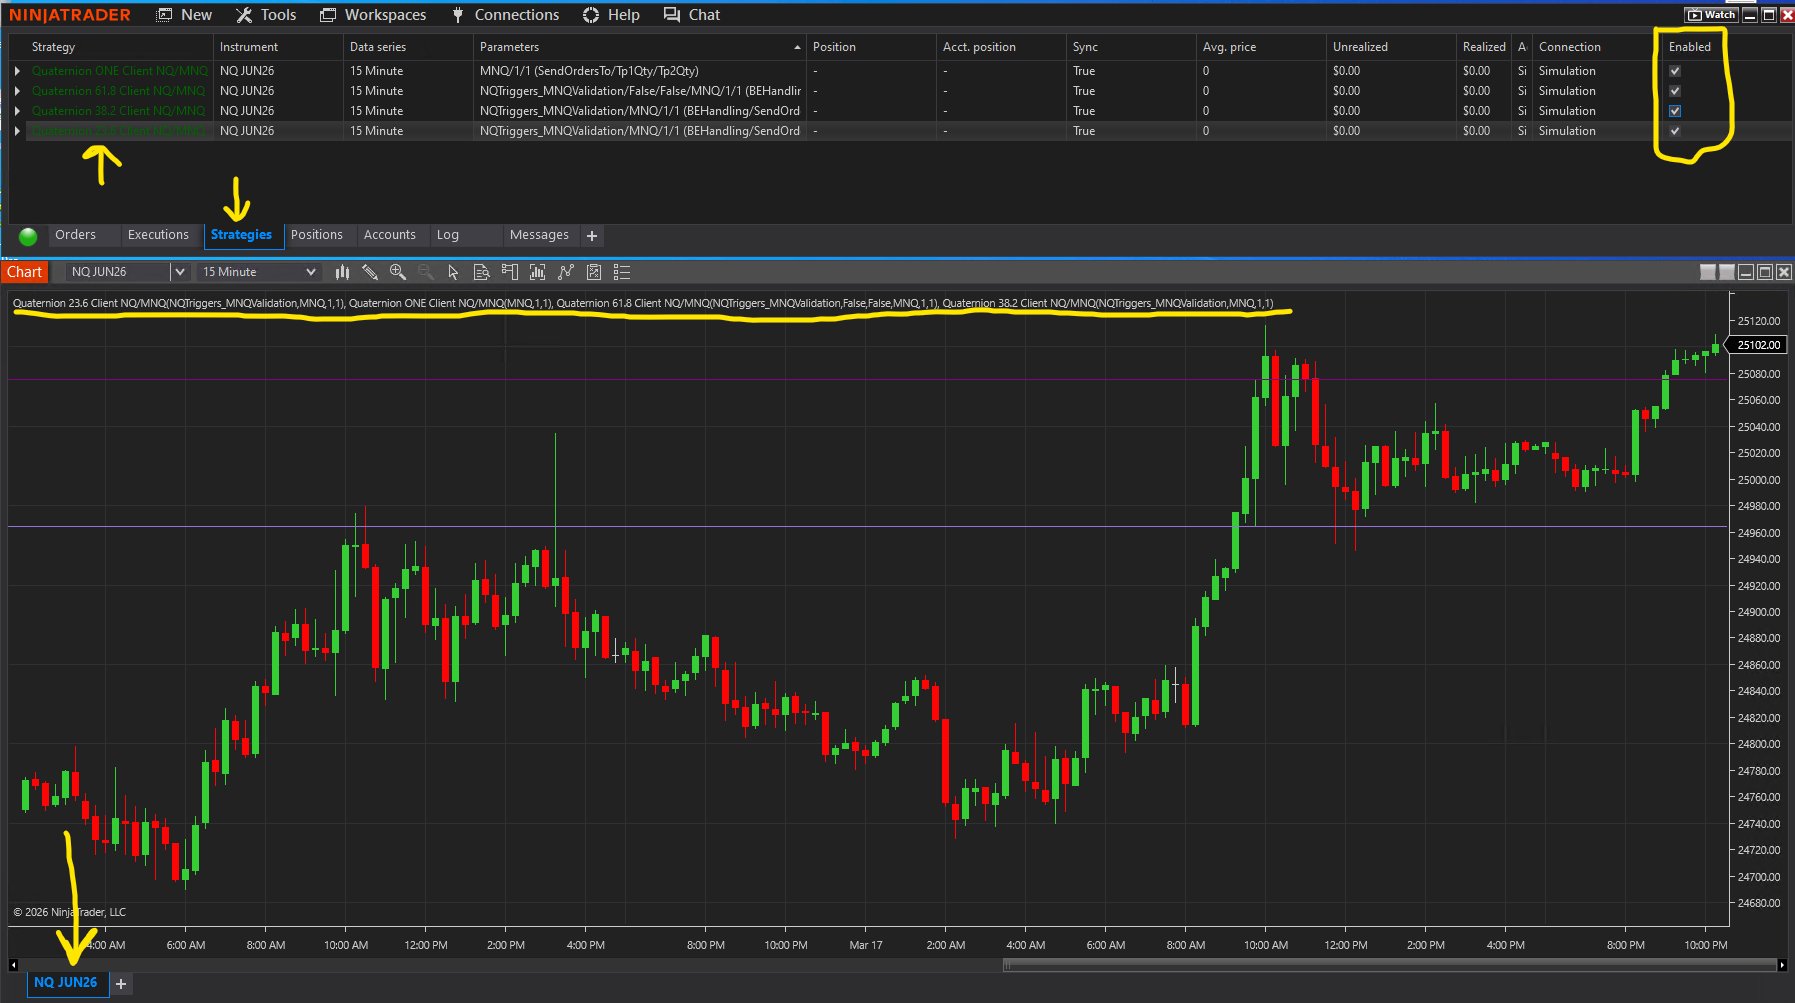Click the Watch button in title bar
This screenshot has width=1795, height=1003.
click(x=1711, y=15)
